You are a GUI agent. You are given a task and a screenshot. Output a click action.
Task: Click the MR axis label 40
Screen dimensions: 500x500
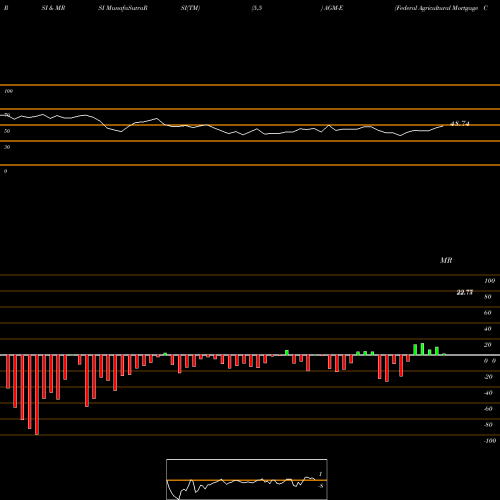[487, 329]
